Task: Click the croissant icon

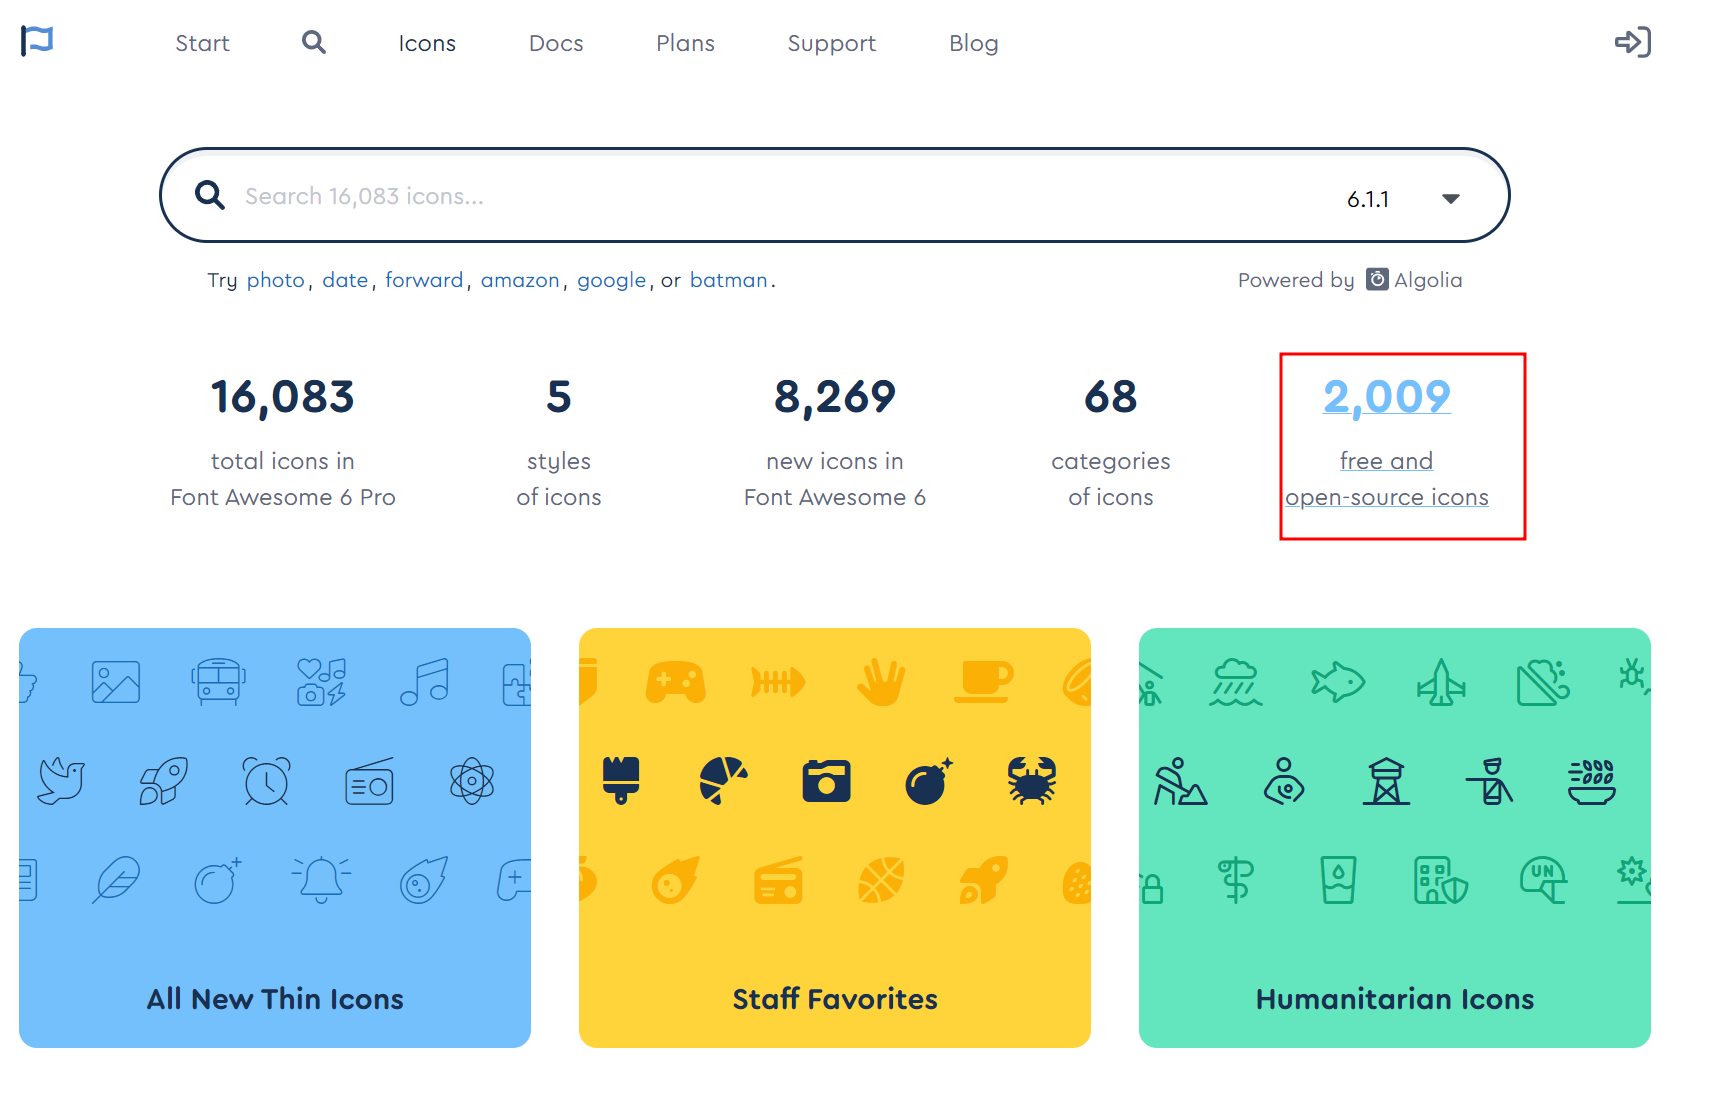Action: [x=723, y=781]
